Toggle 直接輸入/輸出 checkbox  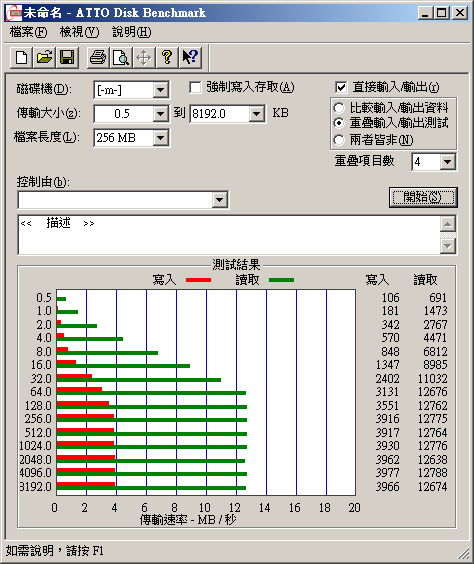[341, 87]
